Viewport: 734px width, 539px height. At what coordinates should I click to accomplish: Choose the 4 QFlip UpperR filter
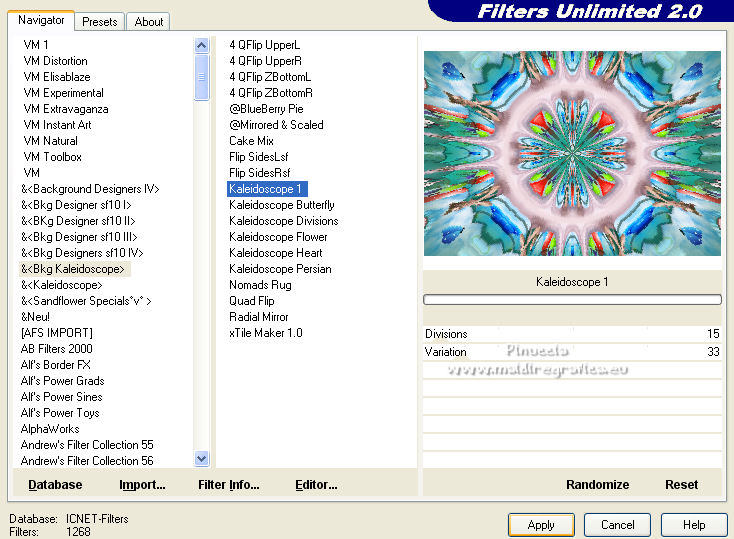point(265,61)
